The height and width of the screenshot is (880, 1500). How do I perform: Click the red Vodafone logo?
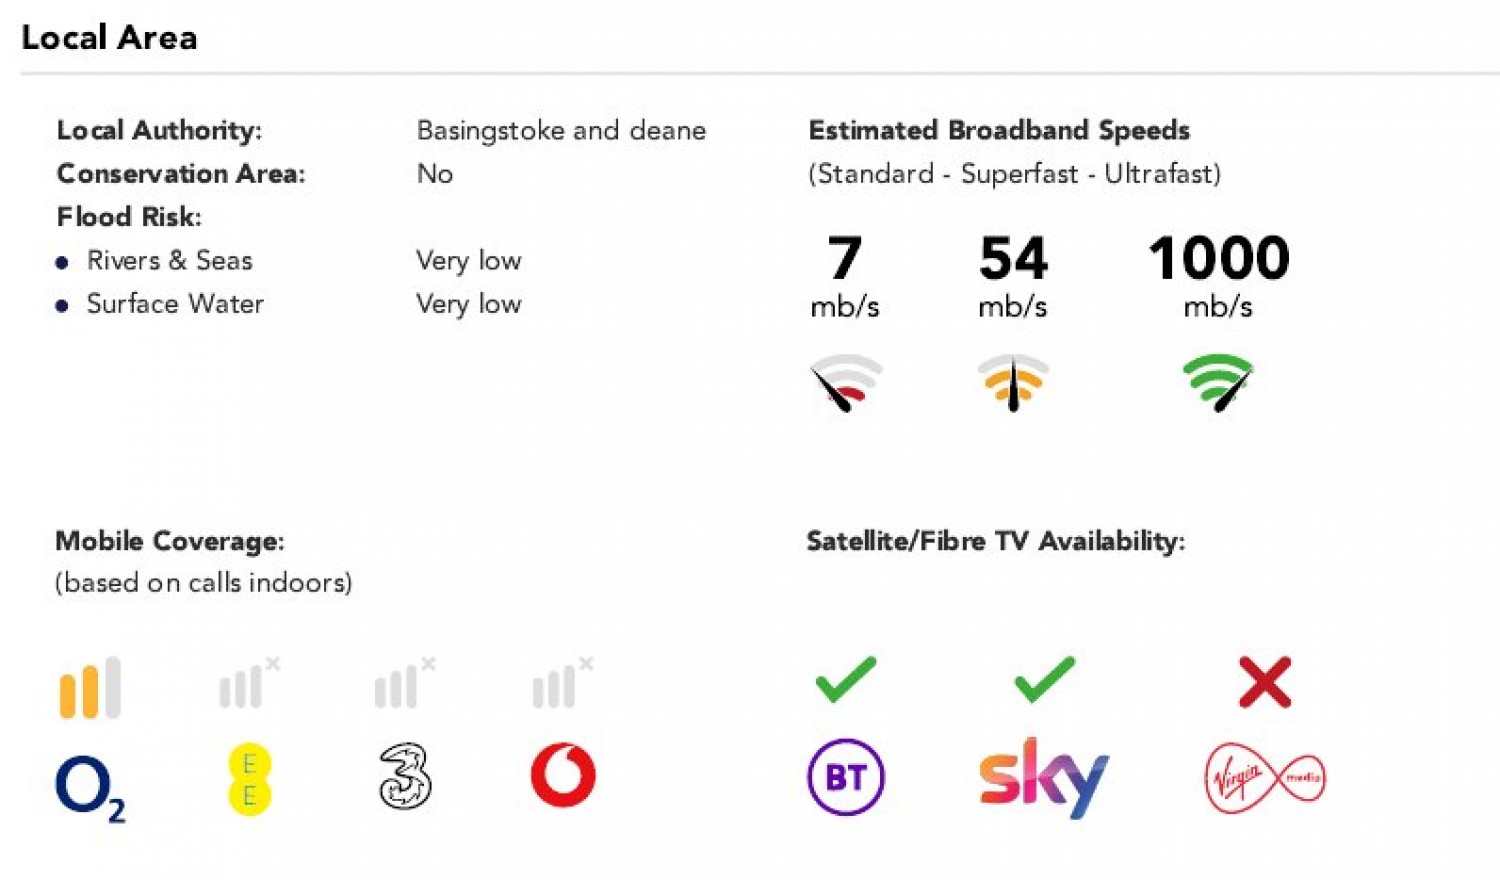(x=563, y=775)
